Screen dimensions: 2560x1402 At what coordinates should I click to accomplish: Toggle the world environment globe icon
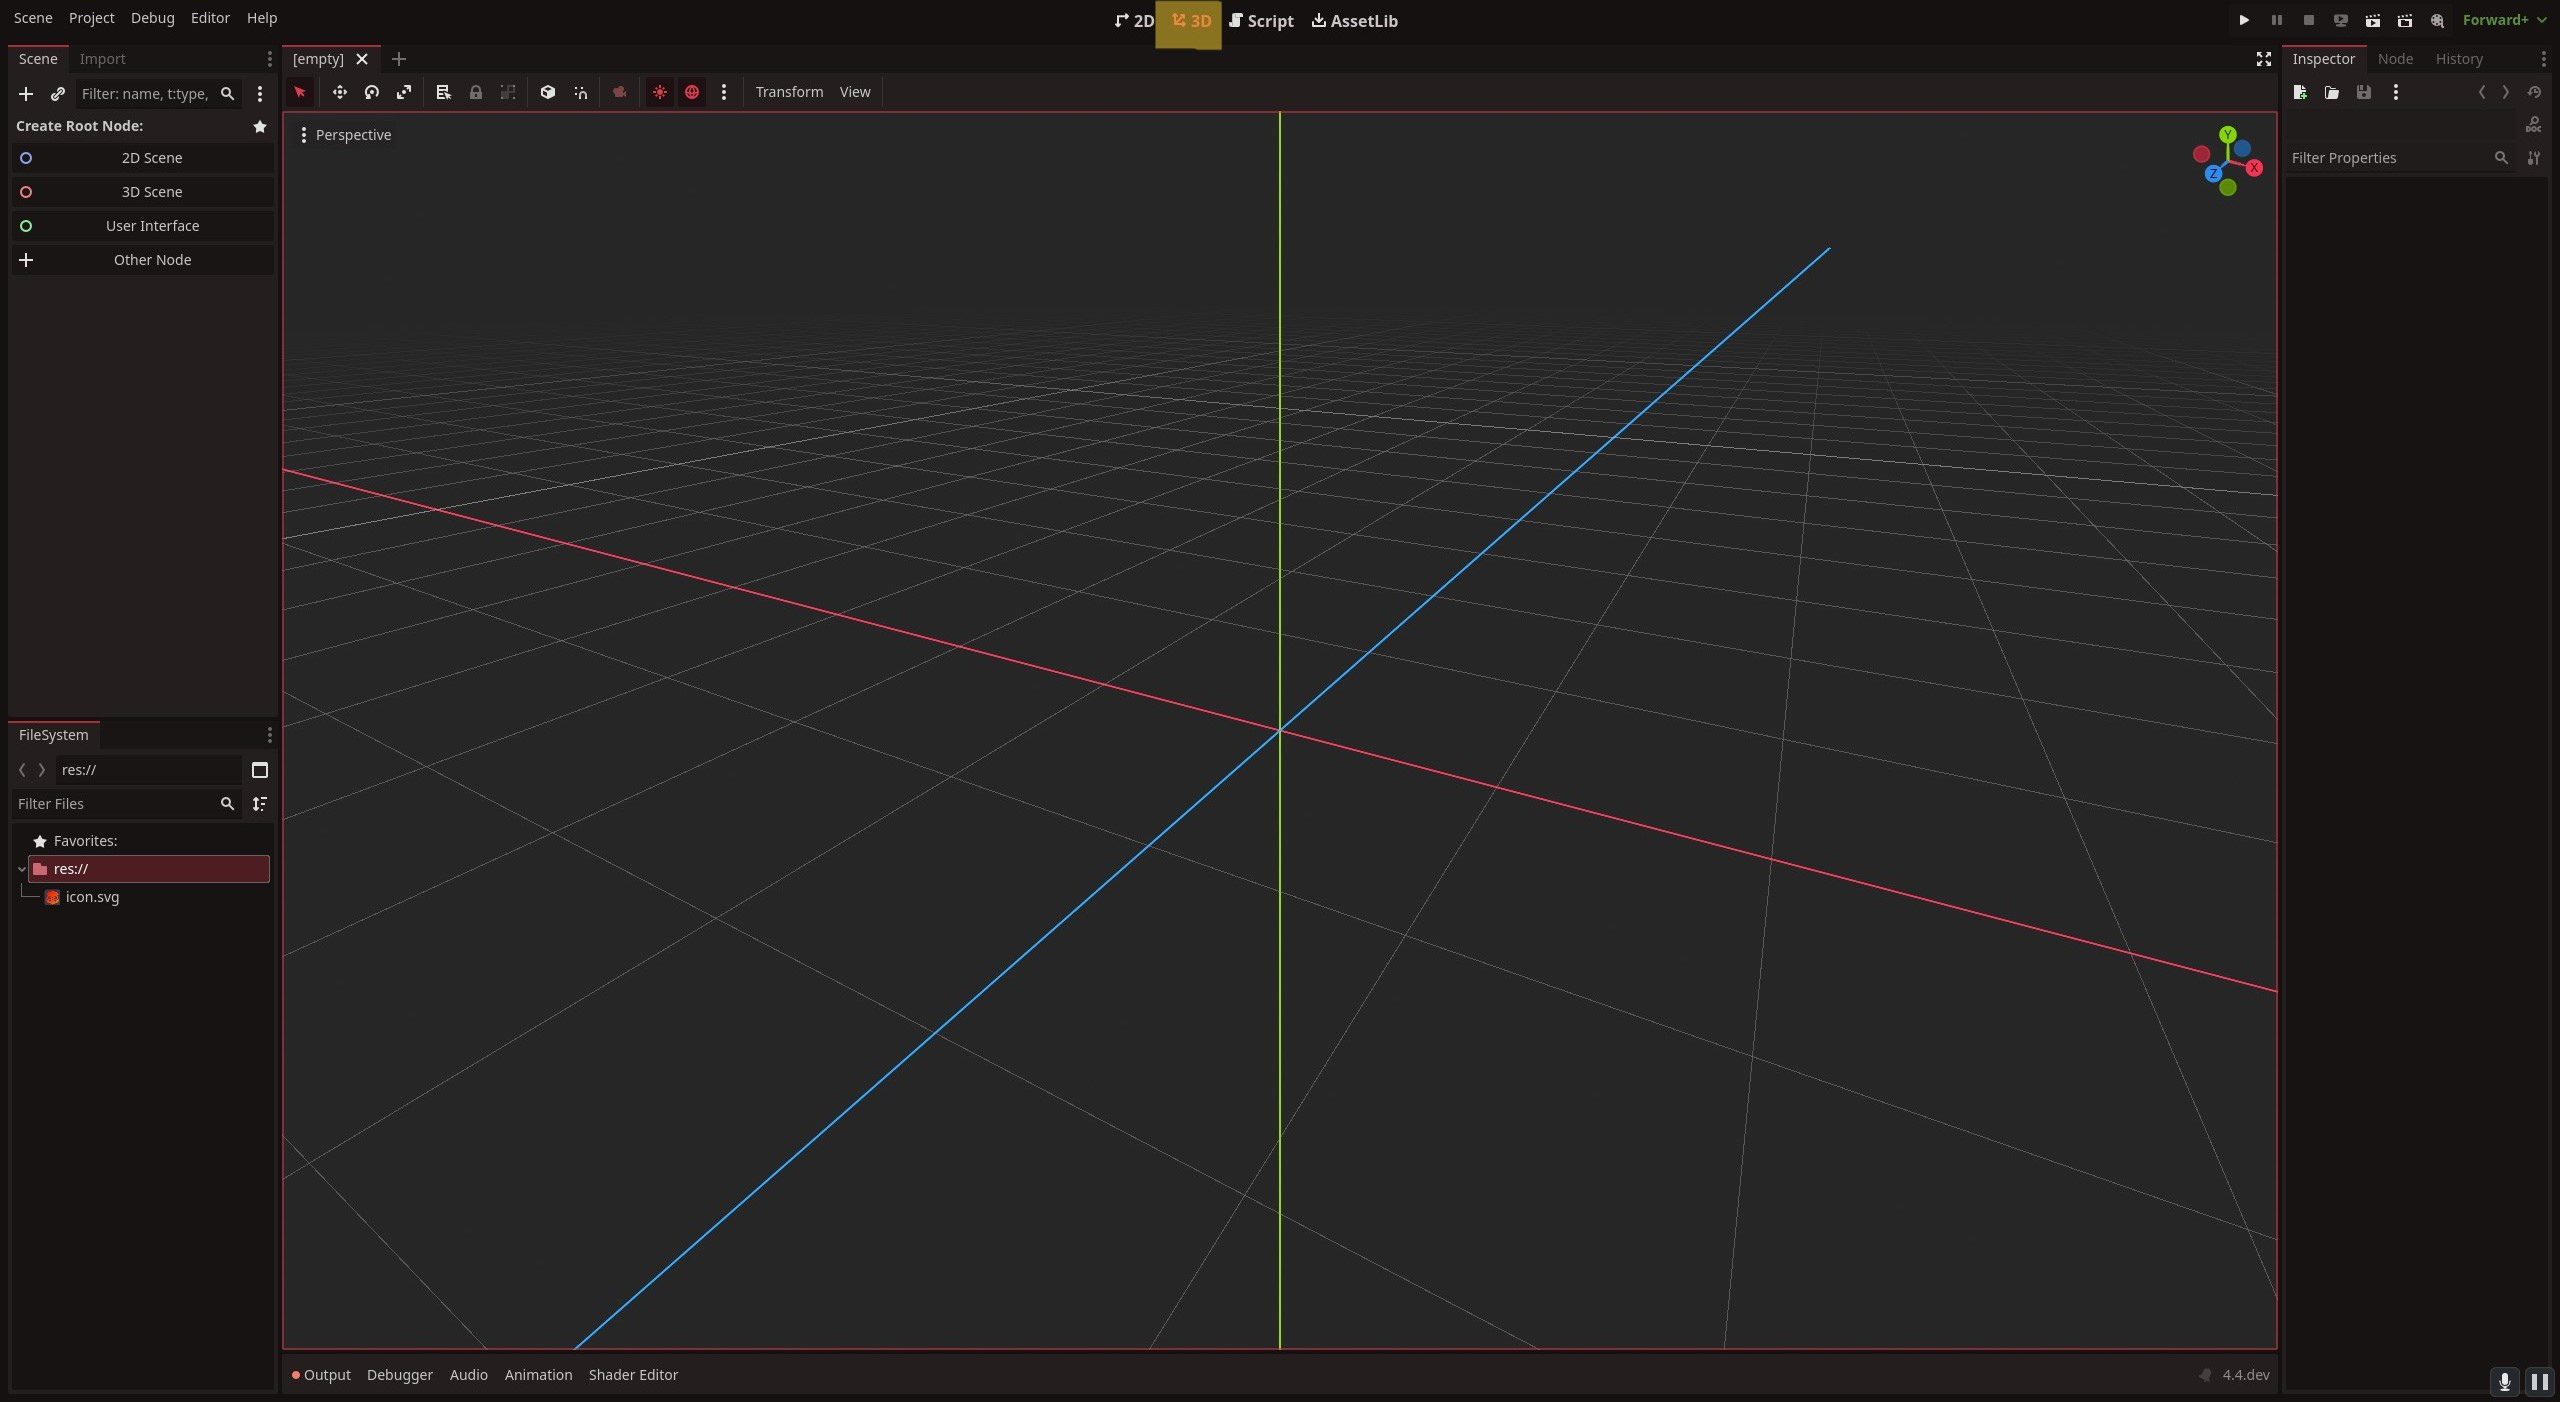692,92
